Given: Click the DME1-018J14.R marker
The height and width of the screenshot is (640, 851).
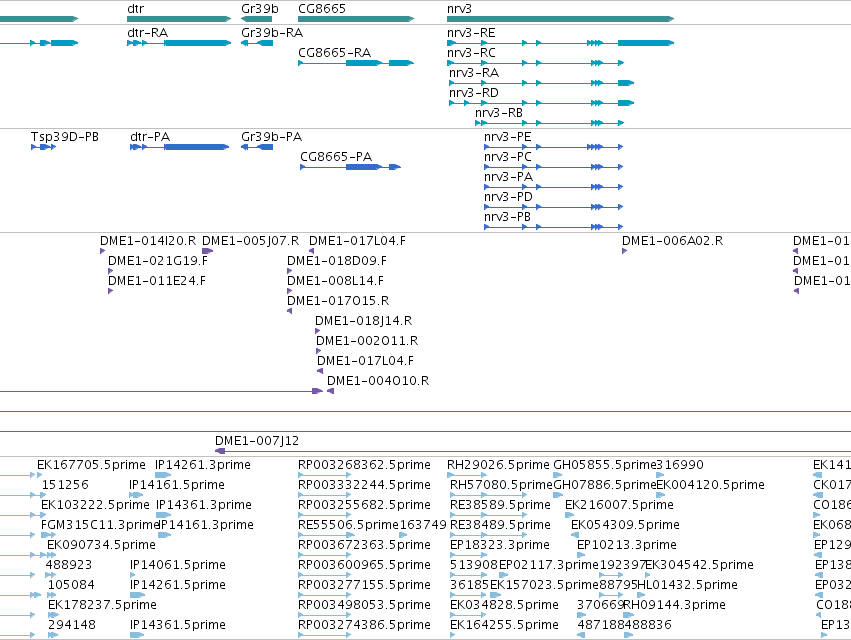Looking at the screenshot, I should (318, 331).
